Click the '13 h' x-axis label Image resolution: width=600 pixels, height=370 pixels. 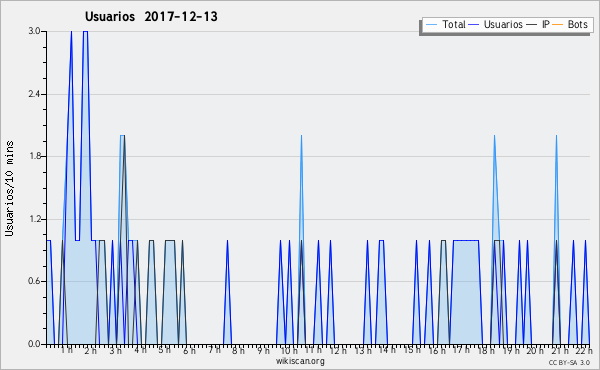pos(363,350)
